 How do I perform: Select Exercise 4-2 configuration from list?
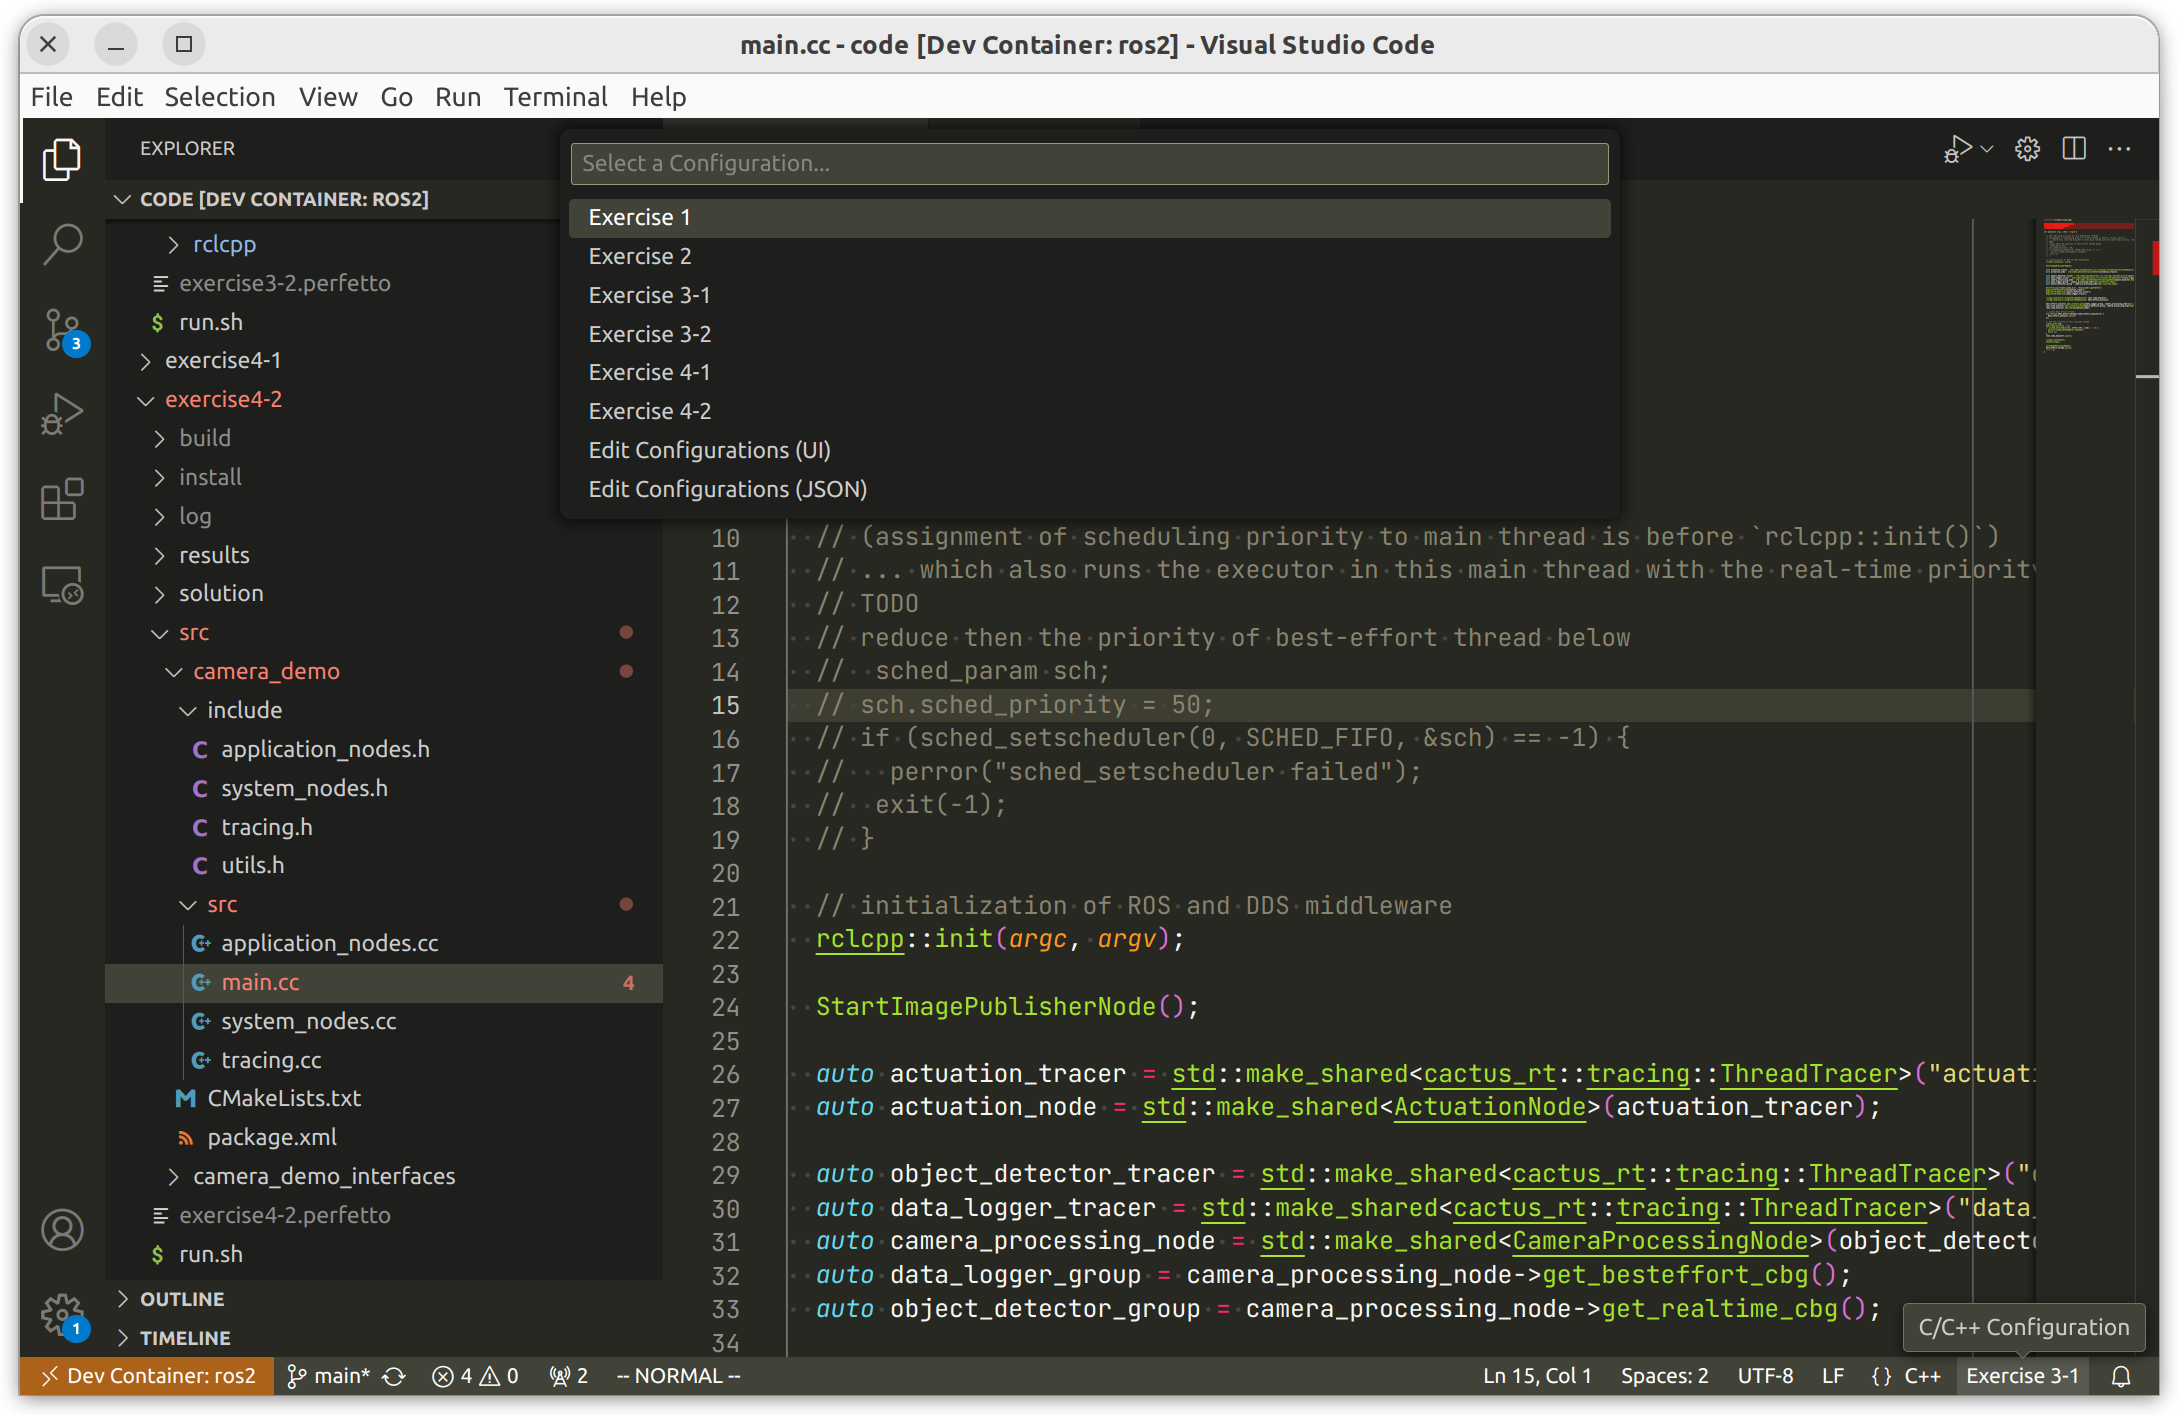coord(650,411)
